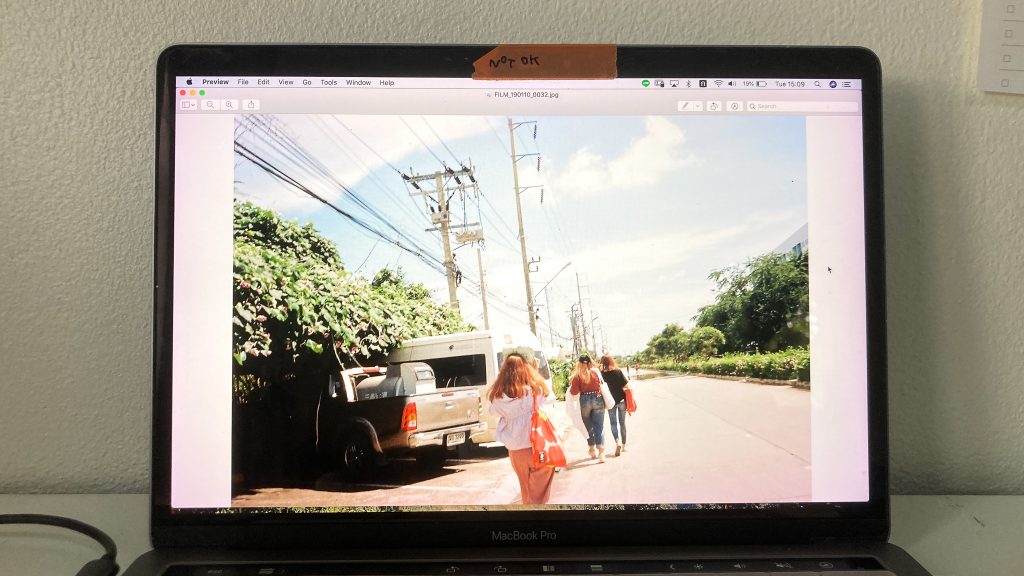Click the FILM_190110_0032.jpg window title
This screenshot has width=1024, height=576.
(x=526, y=95)
